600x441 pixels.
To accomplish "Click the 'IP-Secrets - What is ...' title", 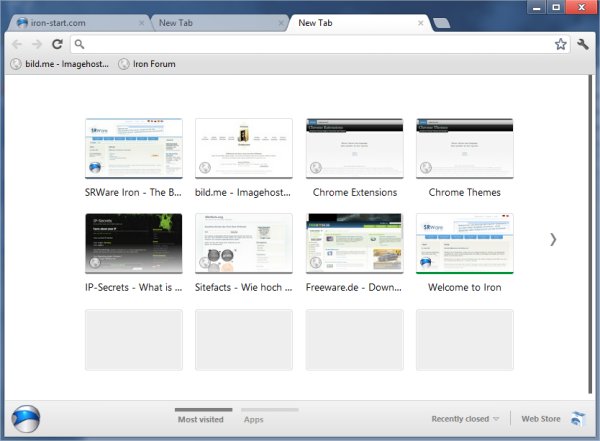I will pyautogui.click(x=134, y=287).
